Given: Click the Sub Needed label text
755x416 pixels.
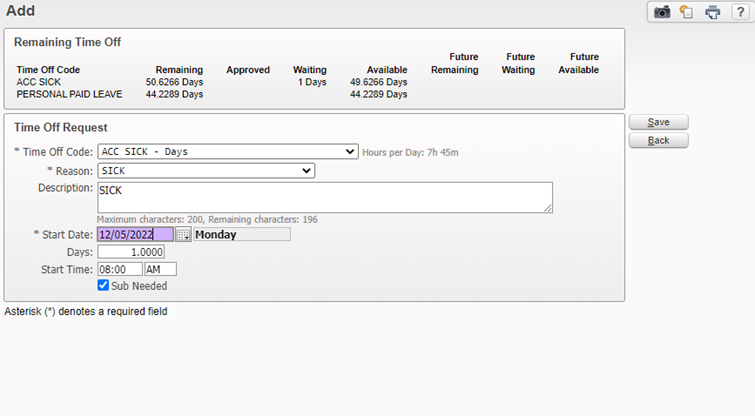Looking at the screenshot, I should pos(139,286).
